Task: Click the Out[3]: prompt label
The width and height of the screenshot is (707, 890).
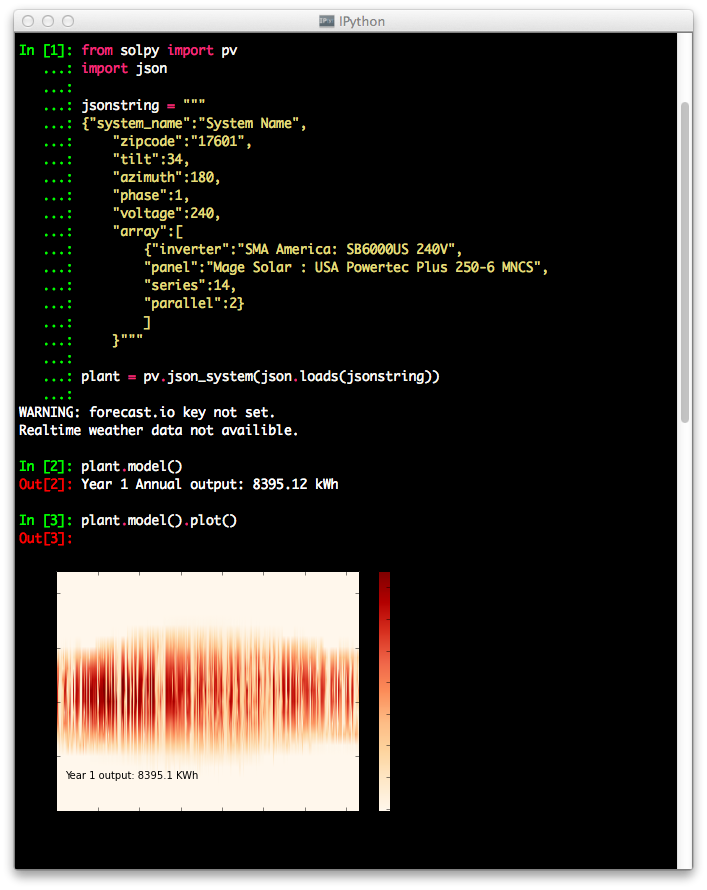Action: point(46,539)
